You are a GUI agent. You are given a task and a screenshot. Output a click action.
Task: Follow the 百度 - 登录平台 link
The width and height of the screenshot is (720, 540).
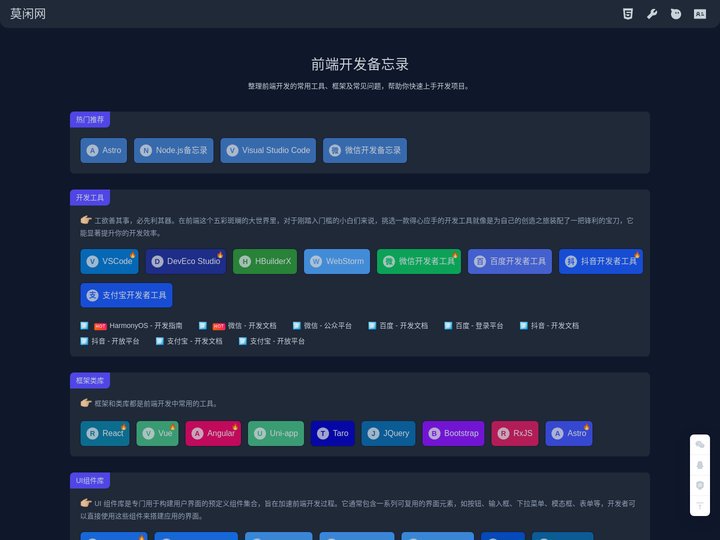point(474,326)
